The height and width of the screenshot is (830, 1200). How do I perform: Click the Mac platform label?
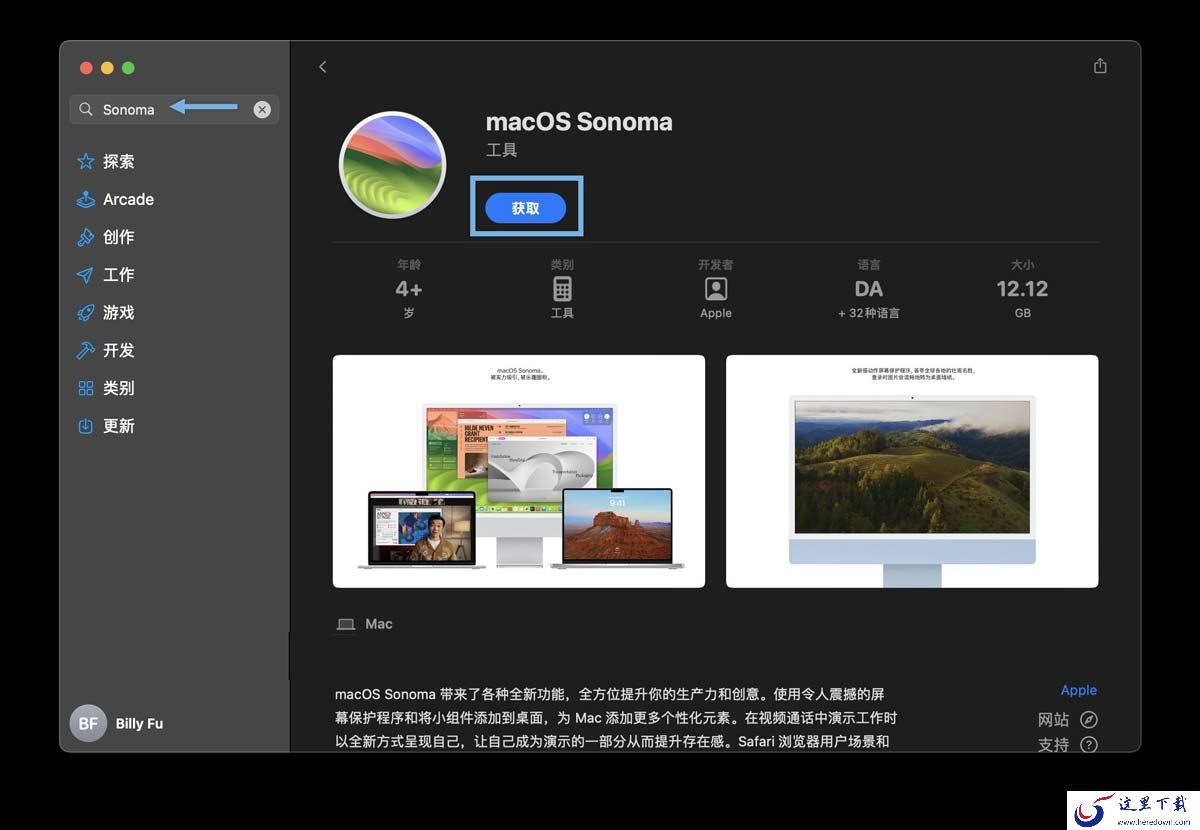(x=379, y=624)
